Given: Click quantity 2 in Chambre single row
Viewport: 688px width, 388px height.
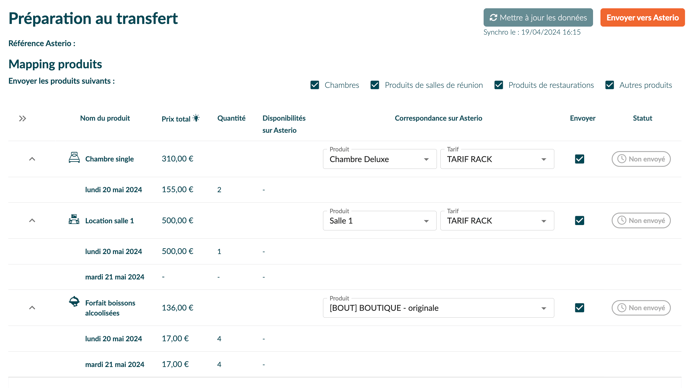Looking at the screenshot, I should (219, 190).
